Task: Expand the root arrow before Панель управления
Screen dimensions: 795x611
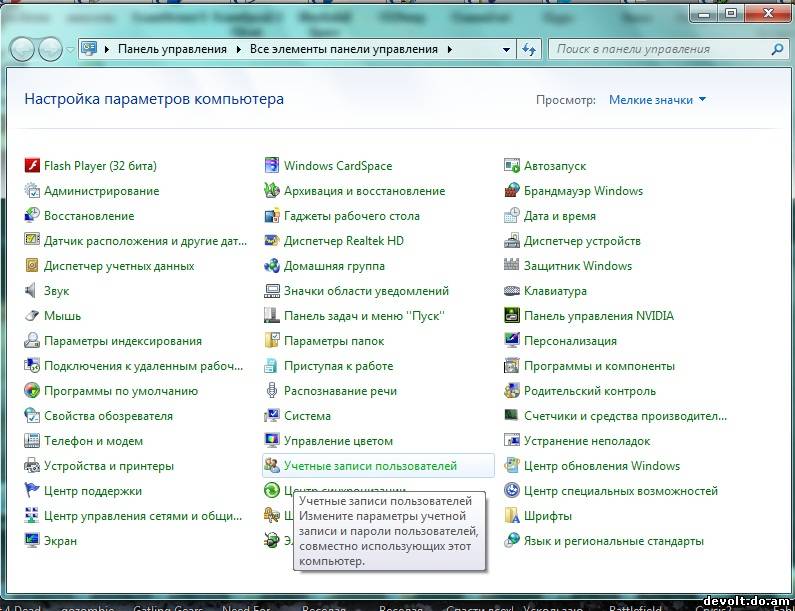Action: click(x=106, y=49)
